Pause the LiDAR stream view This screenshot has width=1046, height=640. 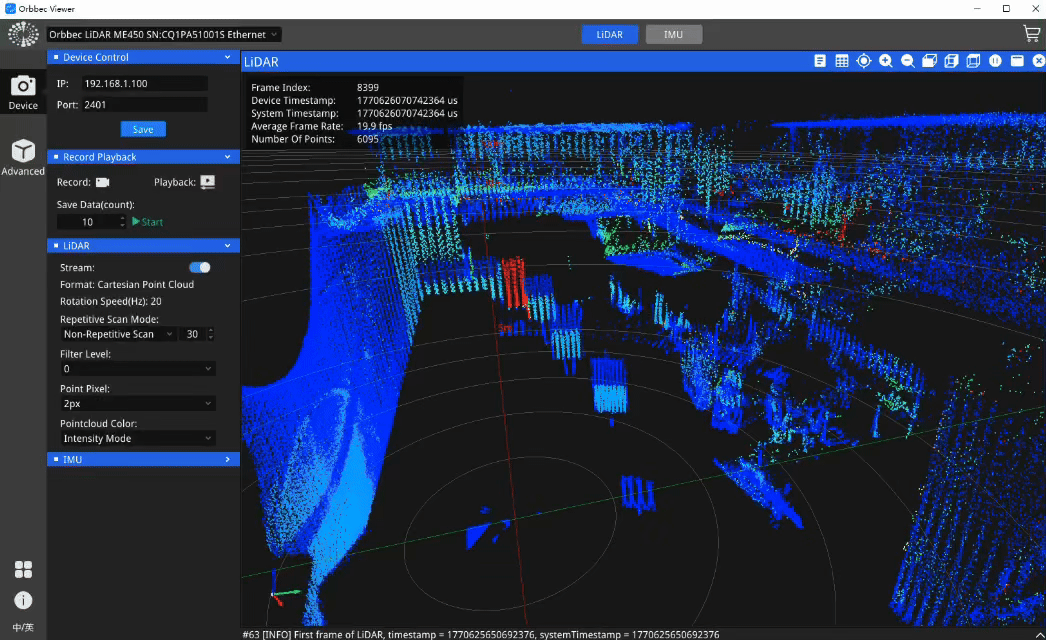click(x=995, y=61)
